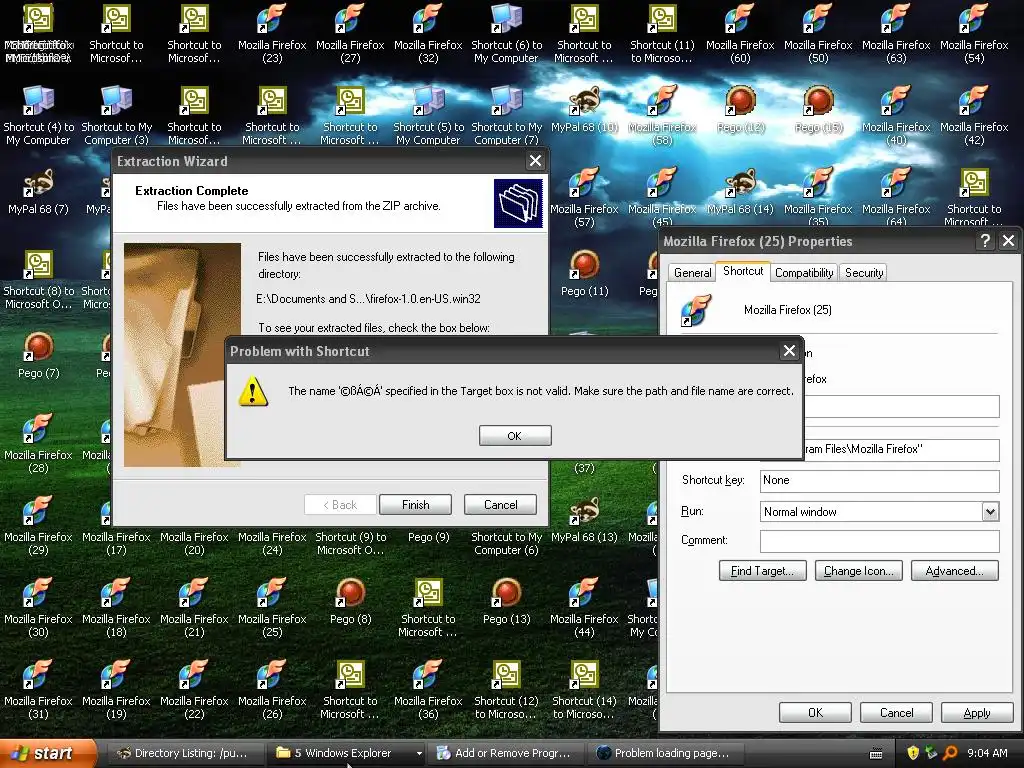Select Shortcut (11) to Microsoft icon
The image size is (1024, 768).
click(x=662, y=34)
